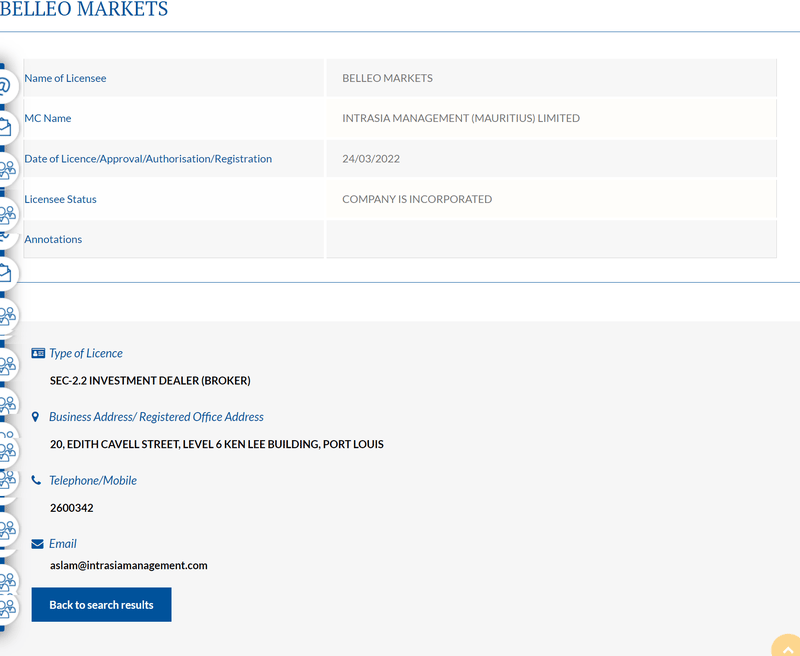Click the phone number 2600342
The width and height of the screenshot is (800, 656).
tap(71, 508)
